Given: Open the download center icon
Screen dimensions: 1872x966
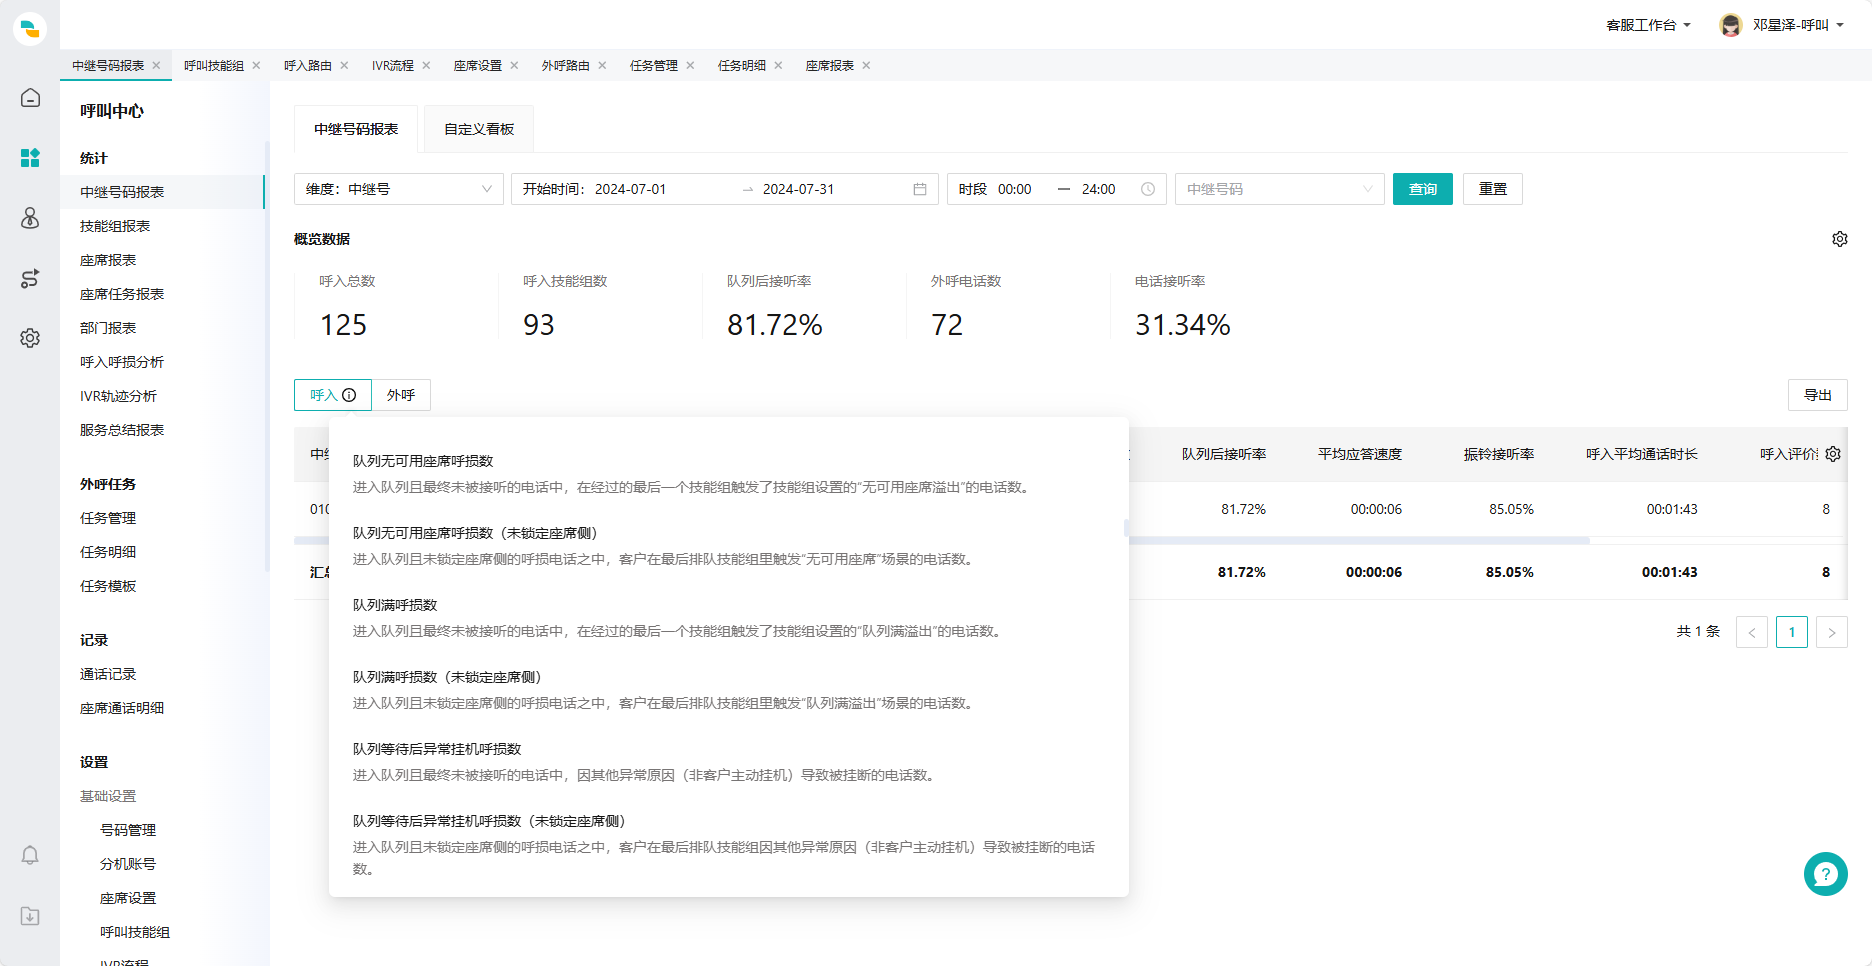Looking at the screenshot, I should click(x=30, y=916).
